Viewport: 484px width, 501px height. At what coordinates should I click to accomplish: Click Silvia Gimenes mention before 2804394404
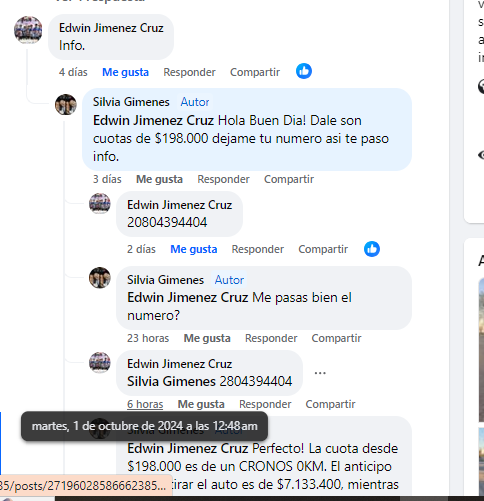click(x=171, y=382)
